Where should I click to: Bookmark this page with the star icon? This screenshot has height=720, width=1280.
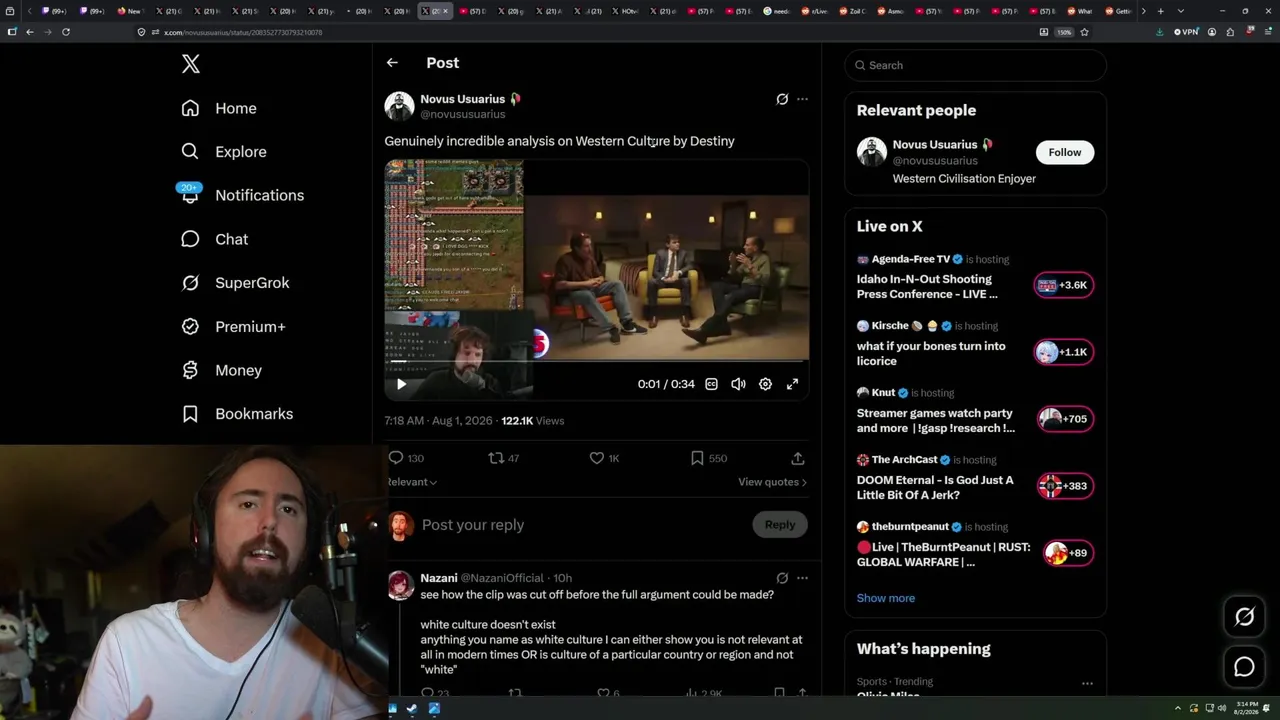click(1084, 32)
